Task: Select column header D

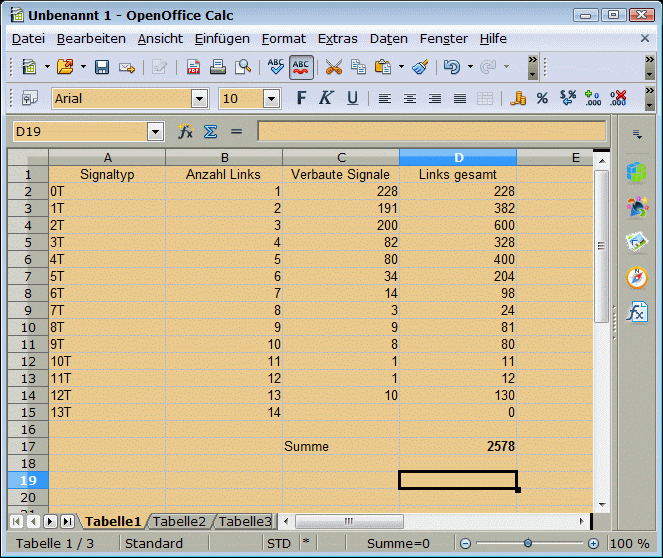Action: tap(458, 158)
